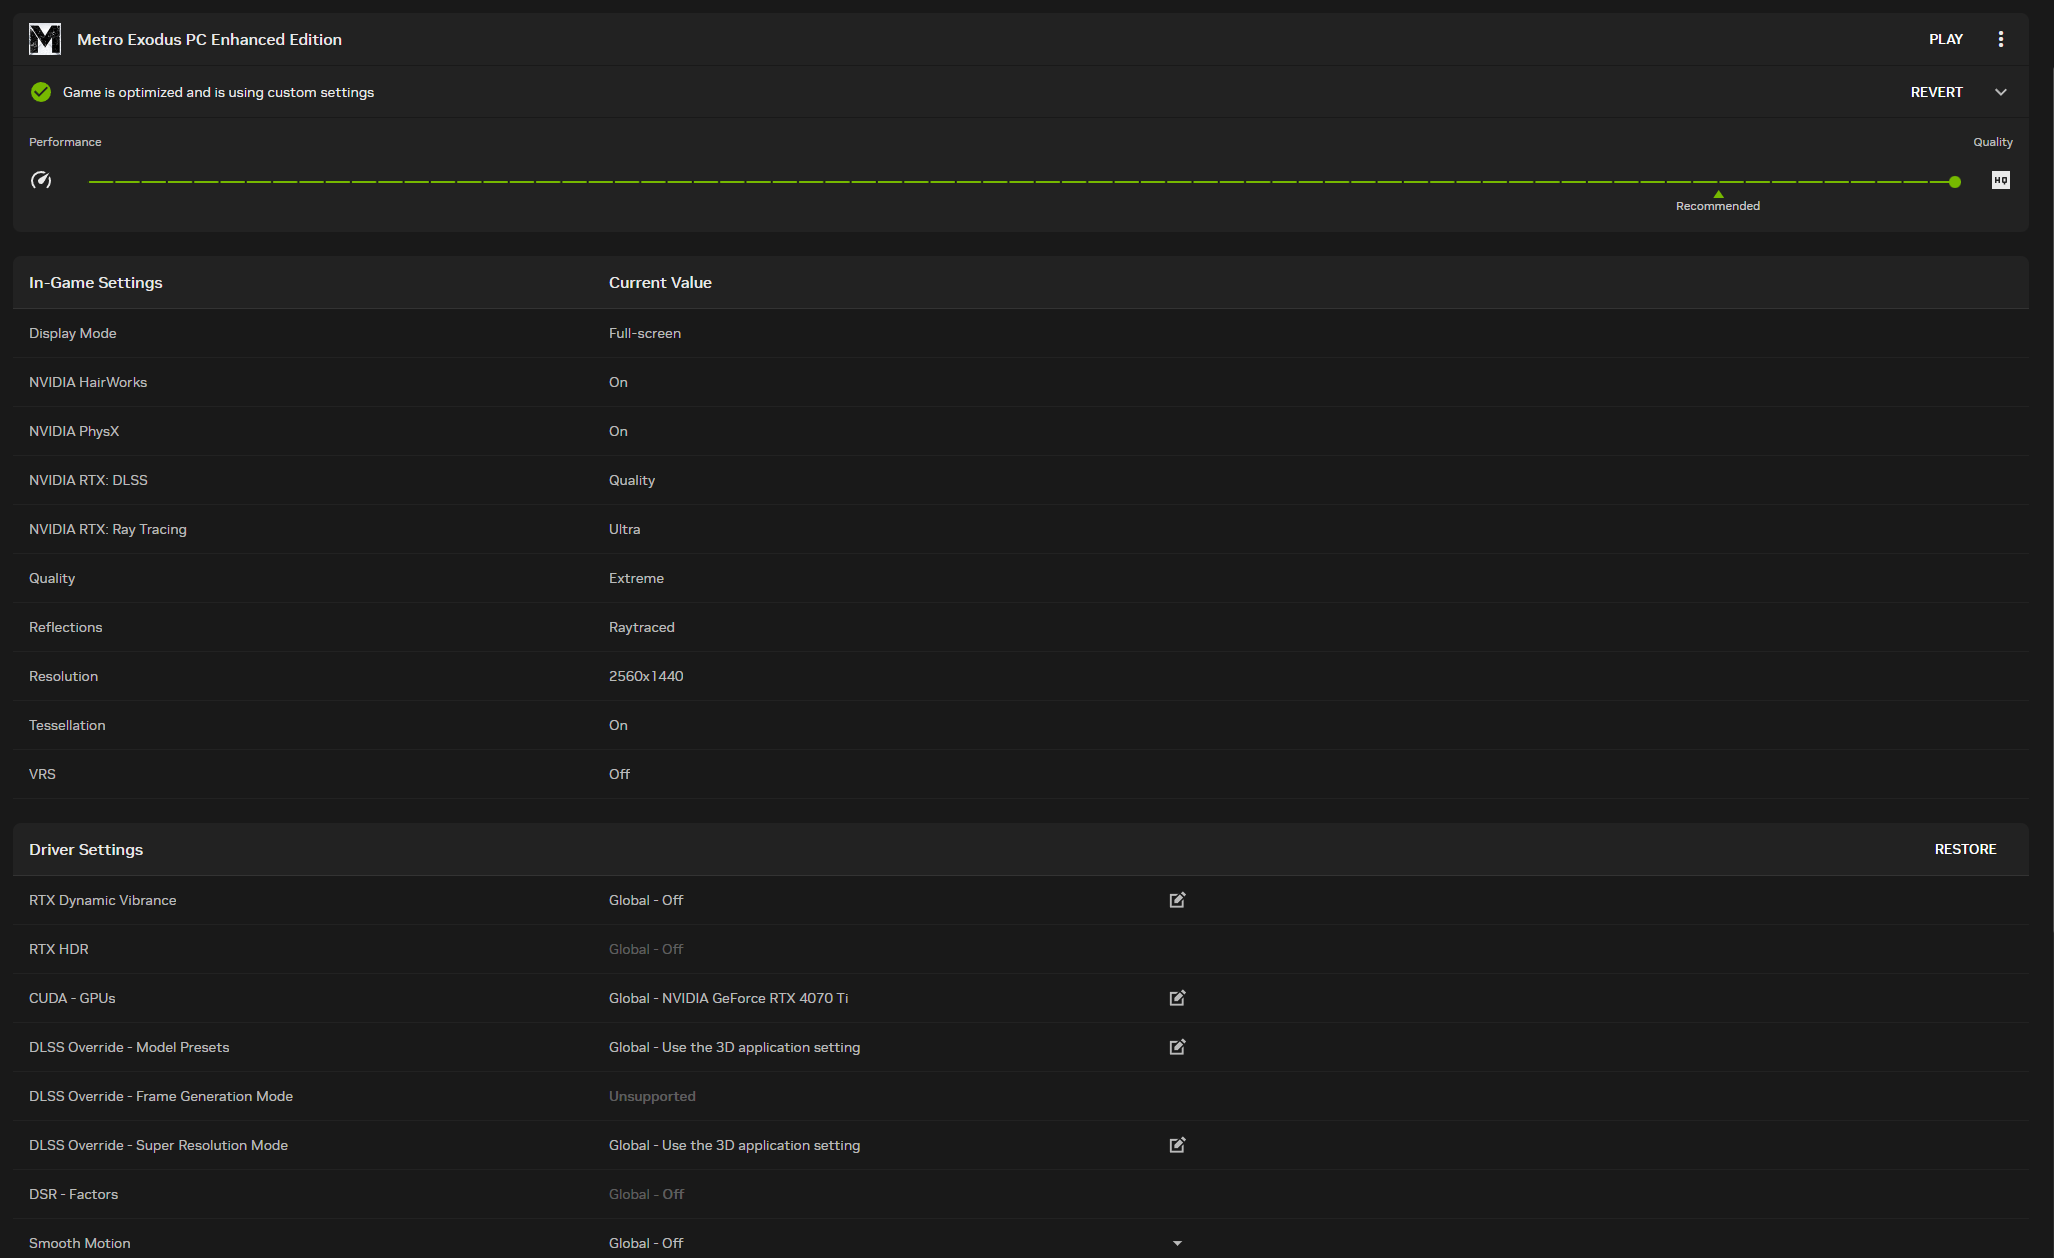
Task: Click the green optimized checkmark icon
Action: point(41,92)
